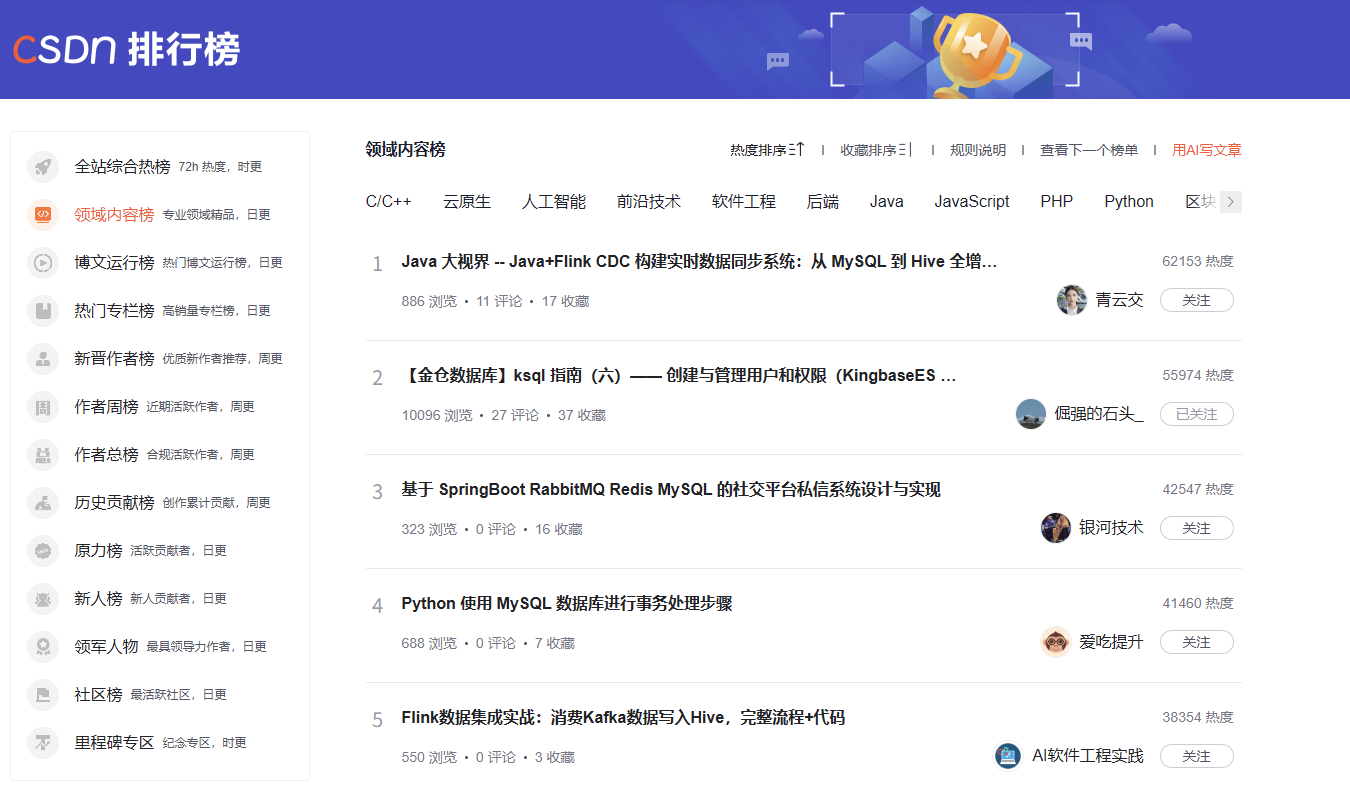Select the 前沿技术 category tab
The height and width of the screenshot is (795, 1350).
(x=649, y=202)
